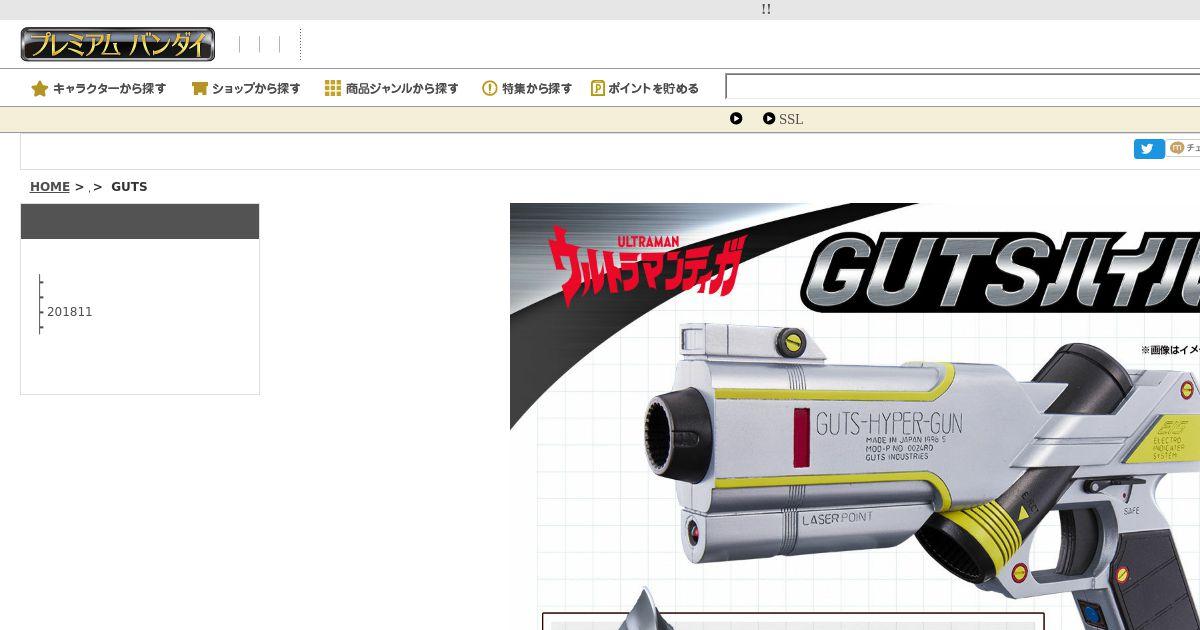This screenshot has height=630, width=1200.
Task: Click the shop cart icon beside ショップから探す
Action: point(200,88)
